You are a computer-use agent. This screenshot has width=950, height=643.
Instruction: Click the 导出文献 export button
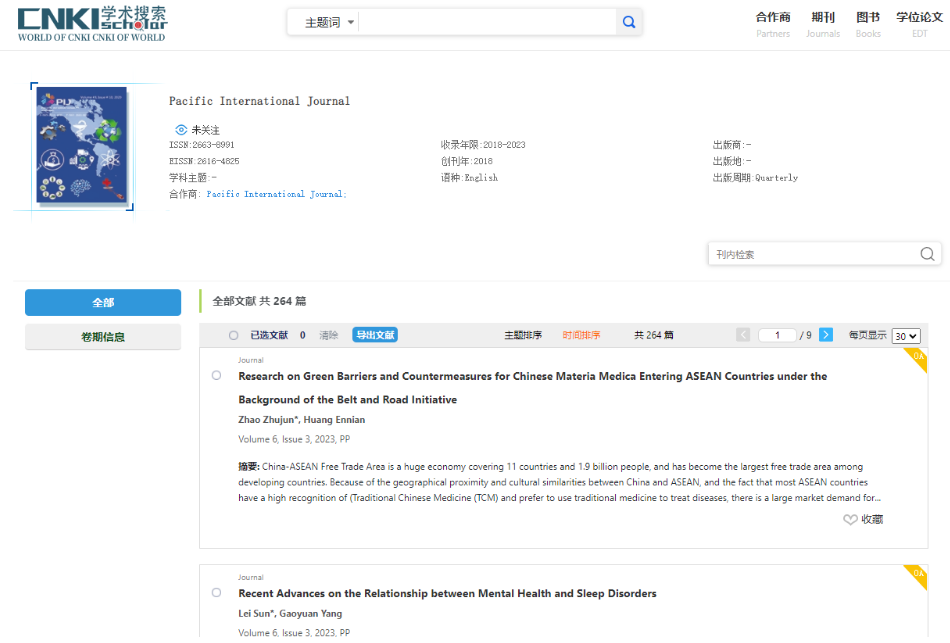[375, 335]
